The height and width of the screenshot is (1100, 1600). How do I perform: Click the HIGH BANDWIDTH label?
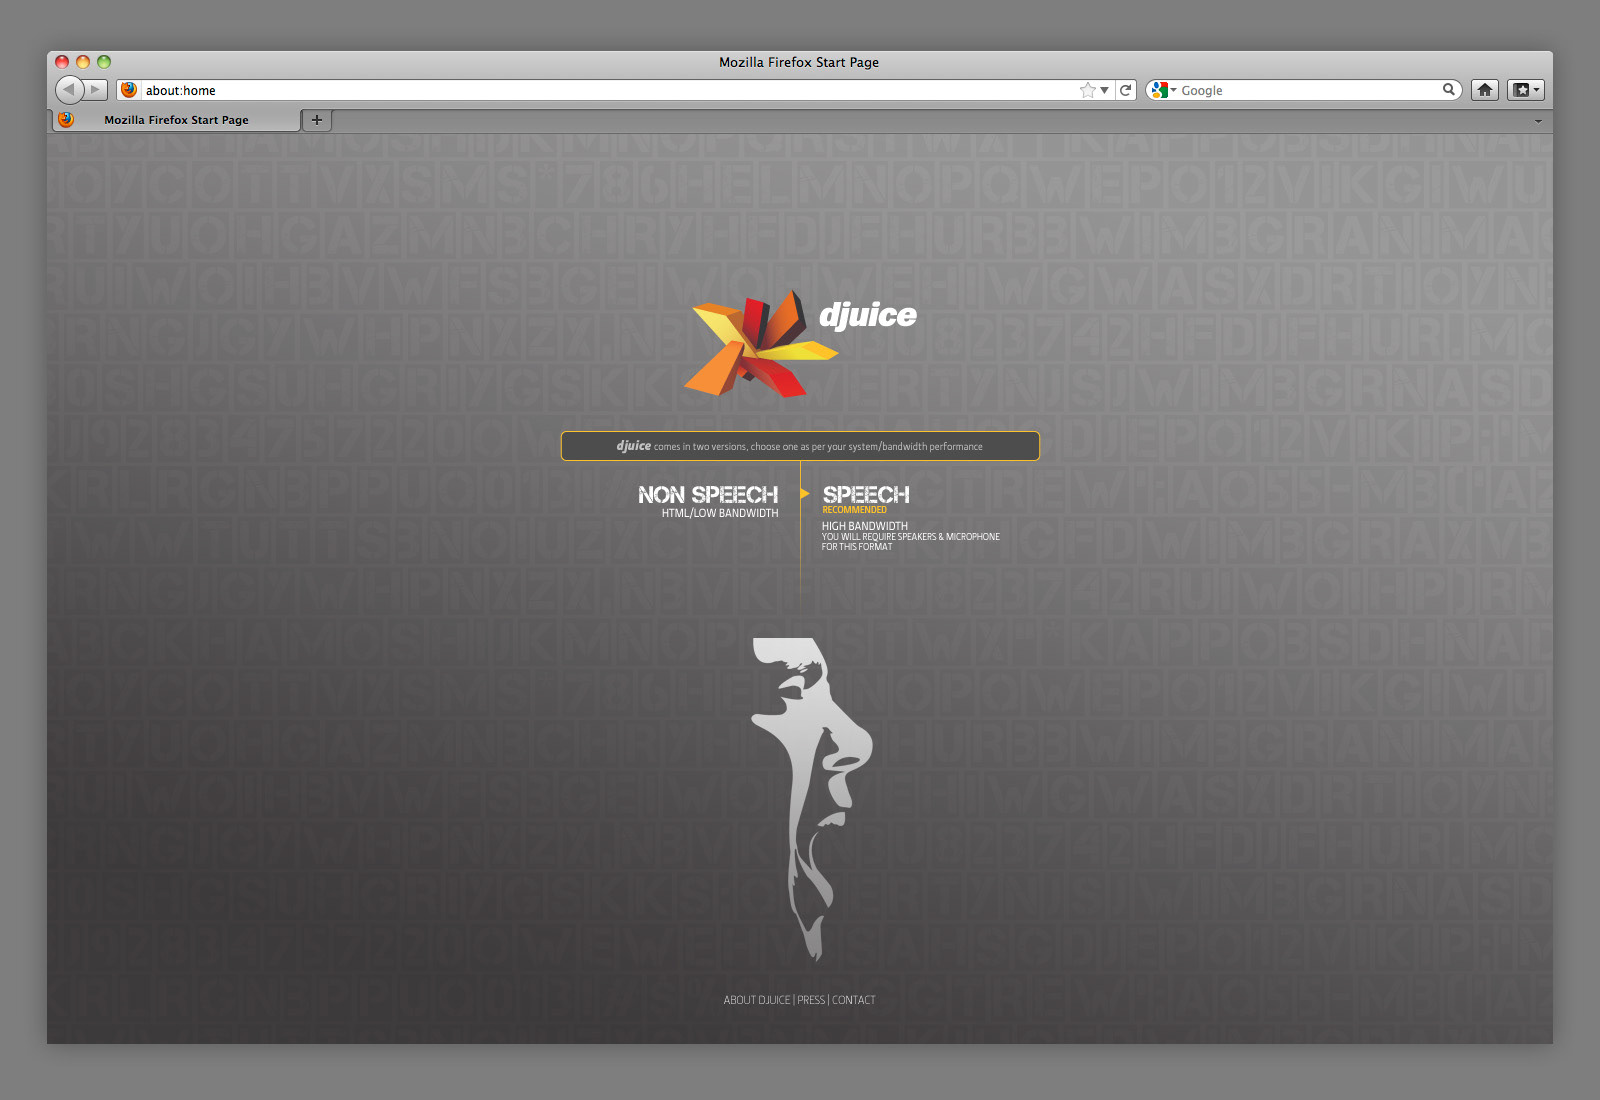coord(865,526)
